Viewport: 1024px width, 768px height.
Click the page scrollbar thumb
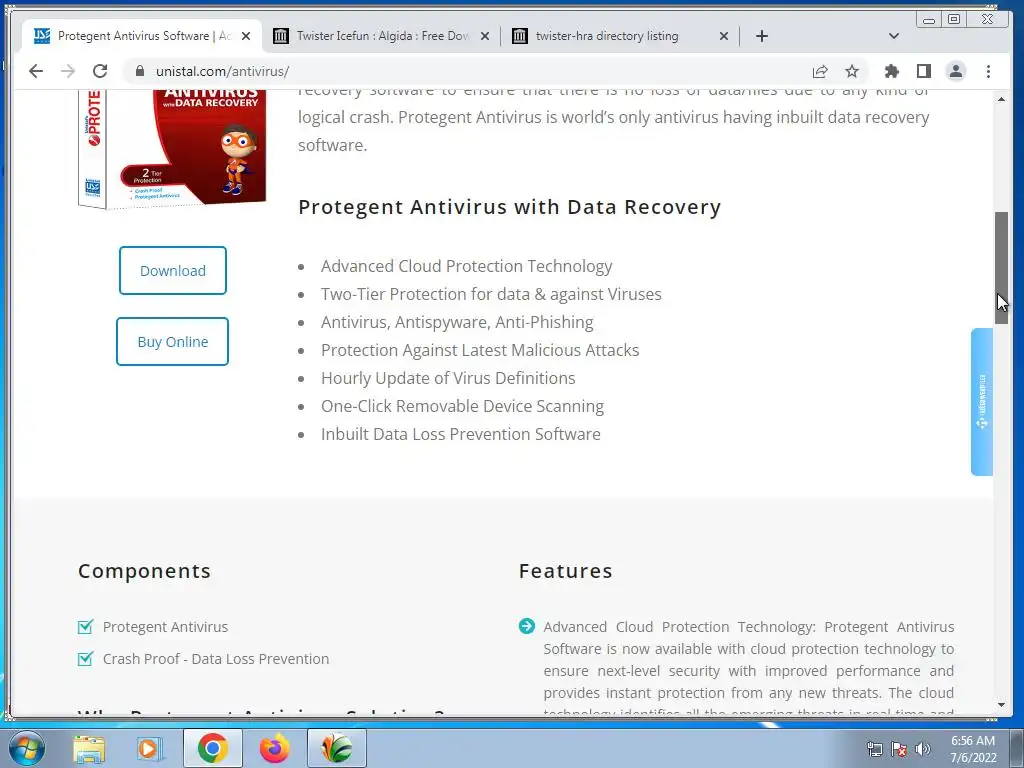(1001, 268)
